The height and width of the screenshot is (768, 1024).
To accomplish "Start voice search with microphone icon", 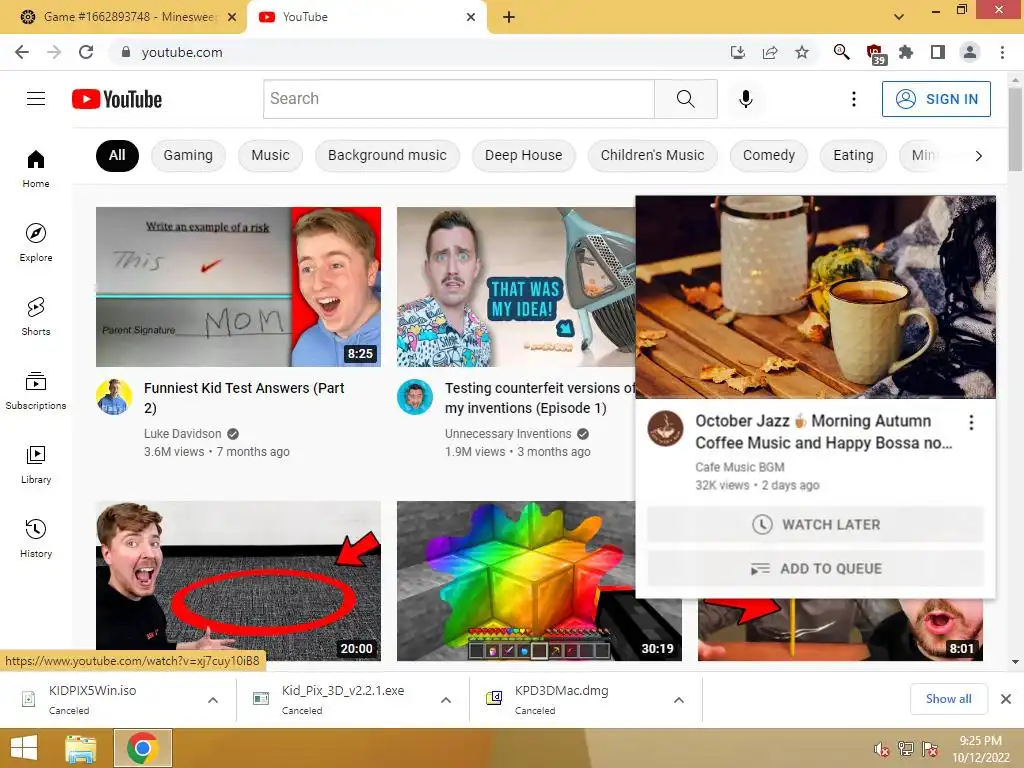I will [745, 99].
